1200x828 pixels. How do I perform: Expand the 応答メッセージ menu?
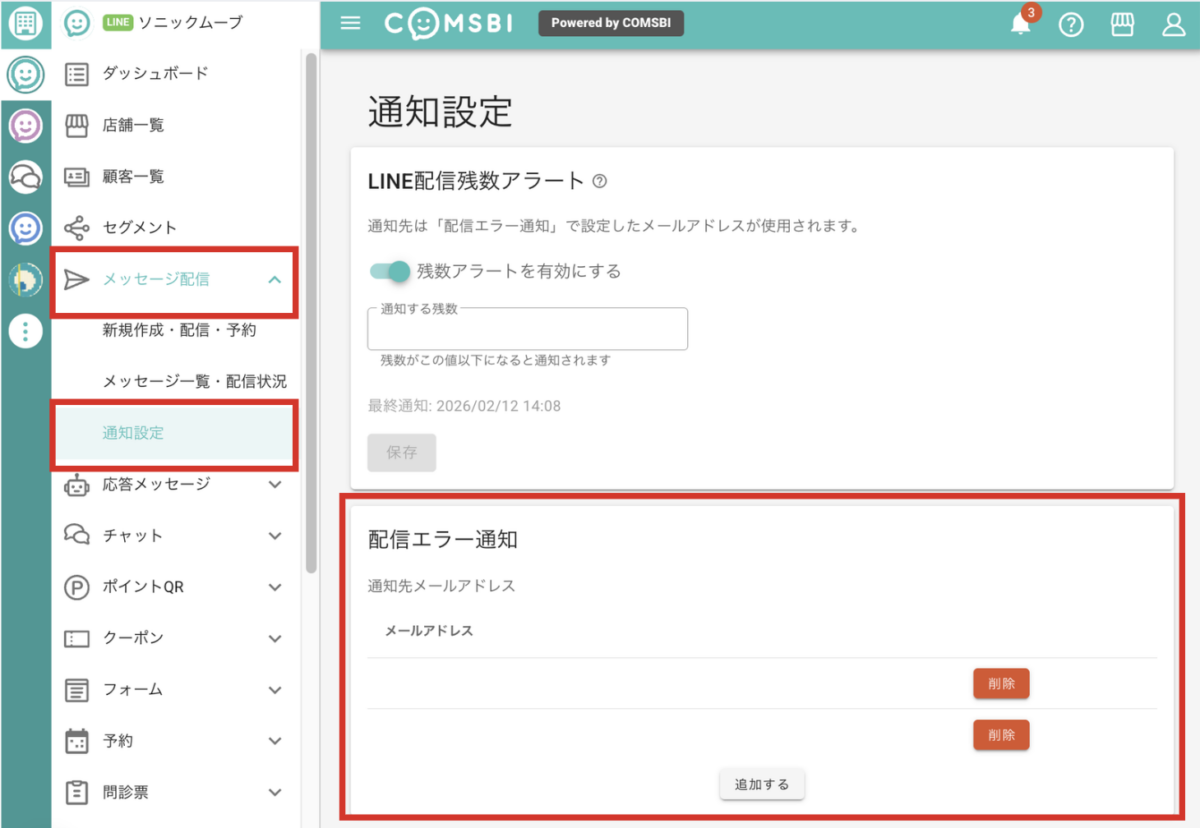point(275,484)
